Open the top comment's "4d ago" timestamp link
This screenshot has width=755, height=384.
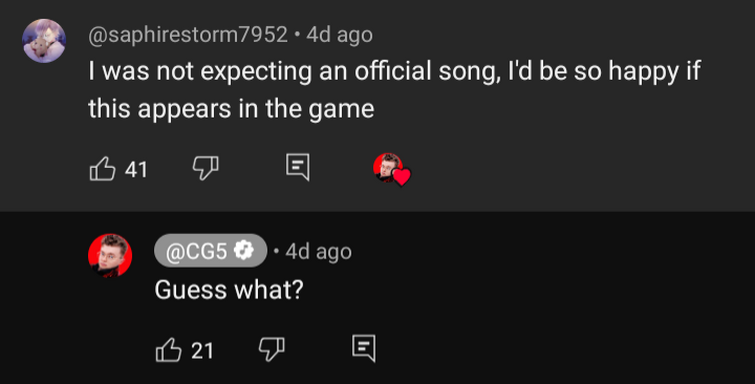[339, 35]
